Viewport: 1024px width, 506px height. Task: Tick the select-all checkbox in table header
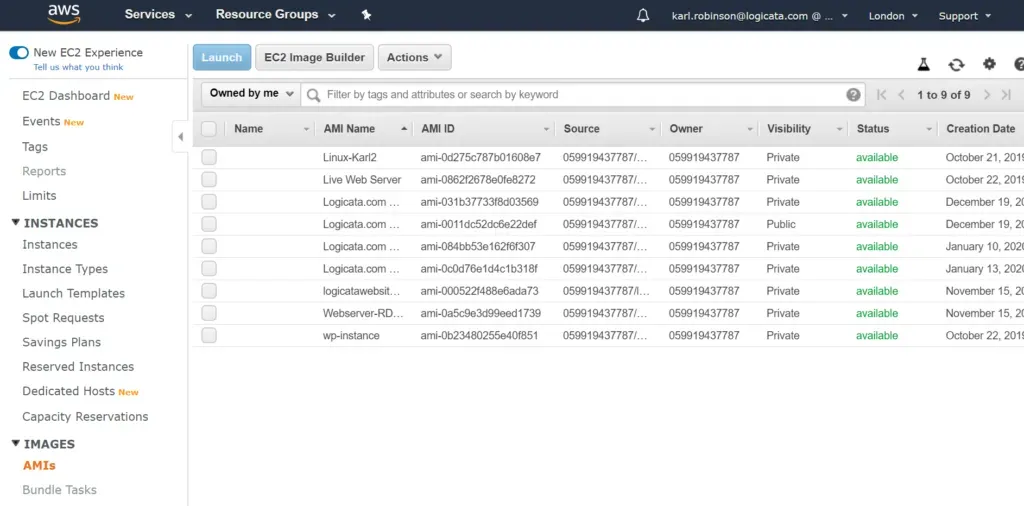pyautogui.click(x=209, y=129)
